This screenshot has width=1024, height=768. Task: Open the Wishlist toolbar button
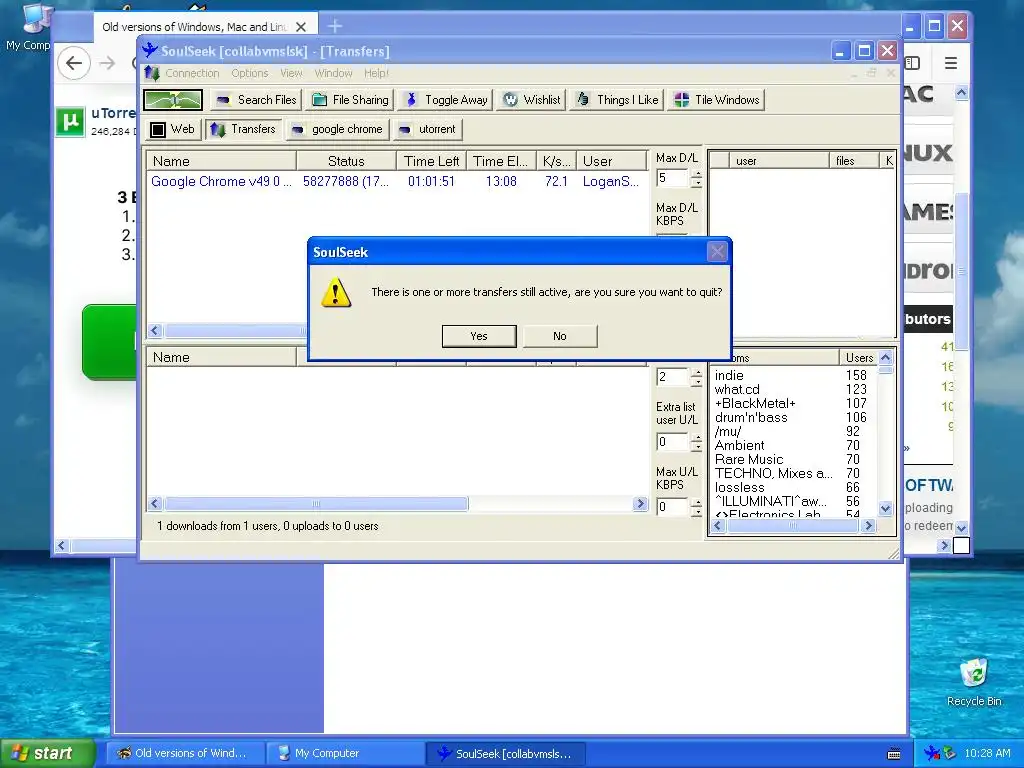coord(532,100)
